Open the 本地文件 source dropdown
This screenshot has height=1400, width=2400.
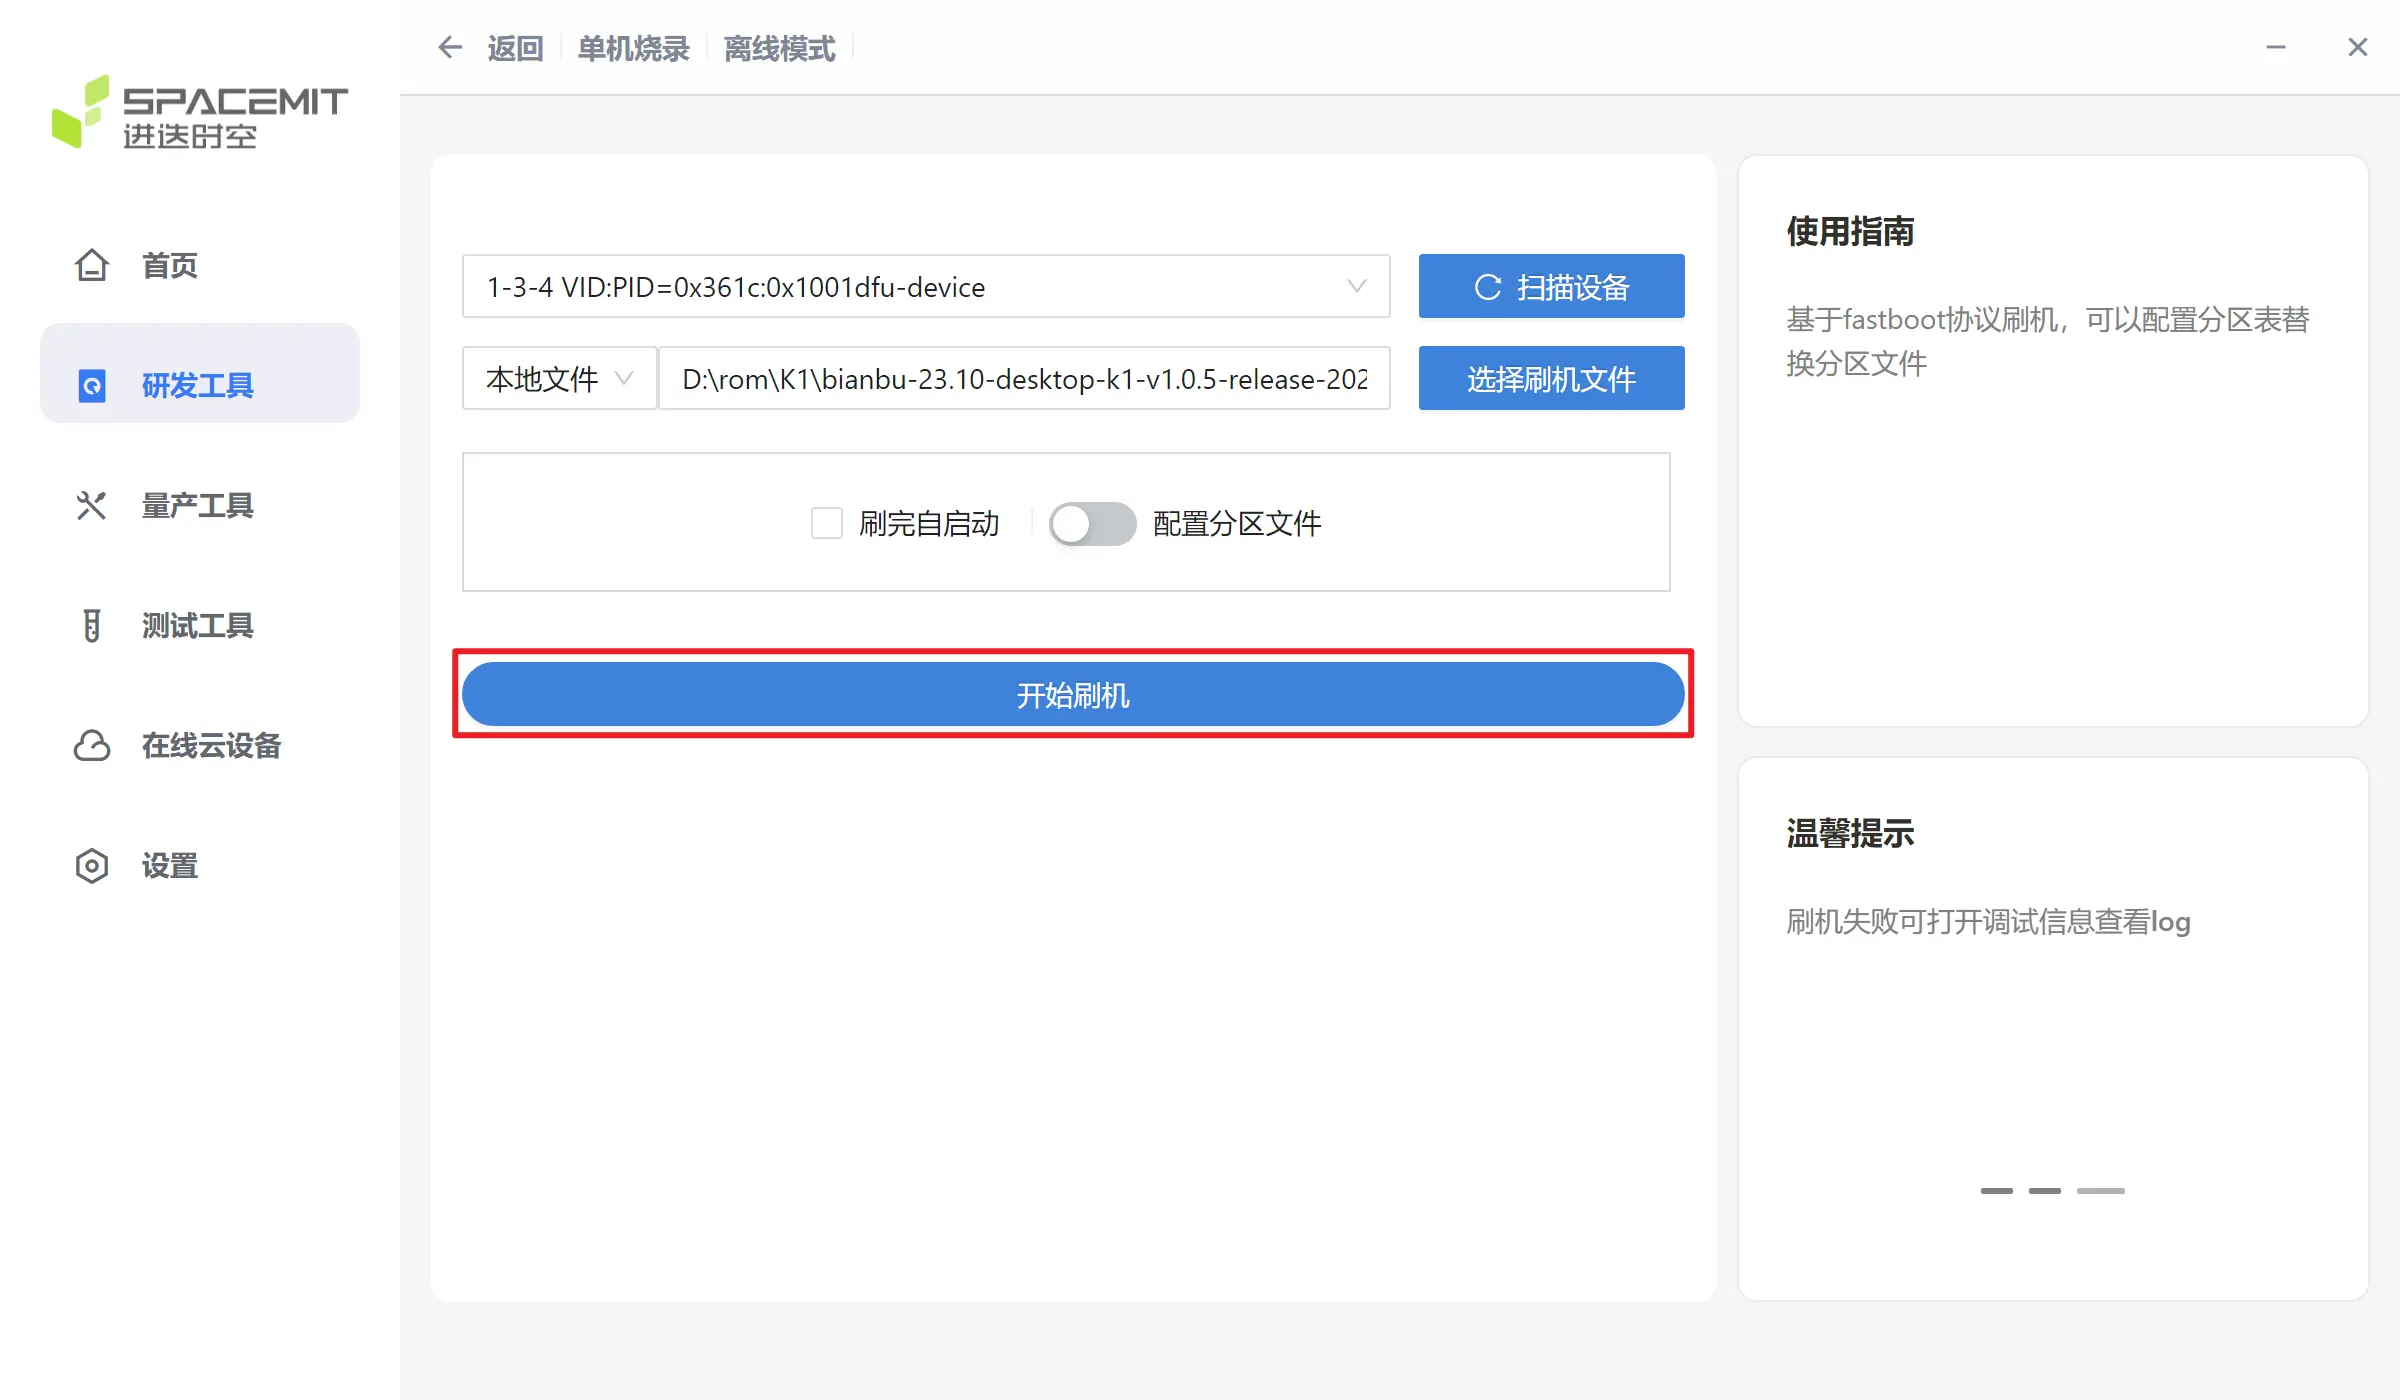[x=560, y=378]
